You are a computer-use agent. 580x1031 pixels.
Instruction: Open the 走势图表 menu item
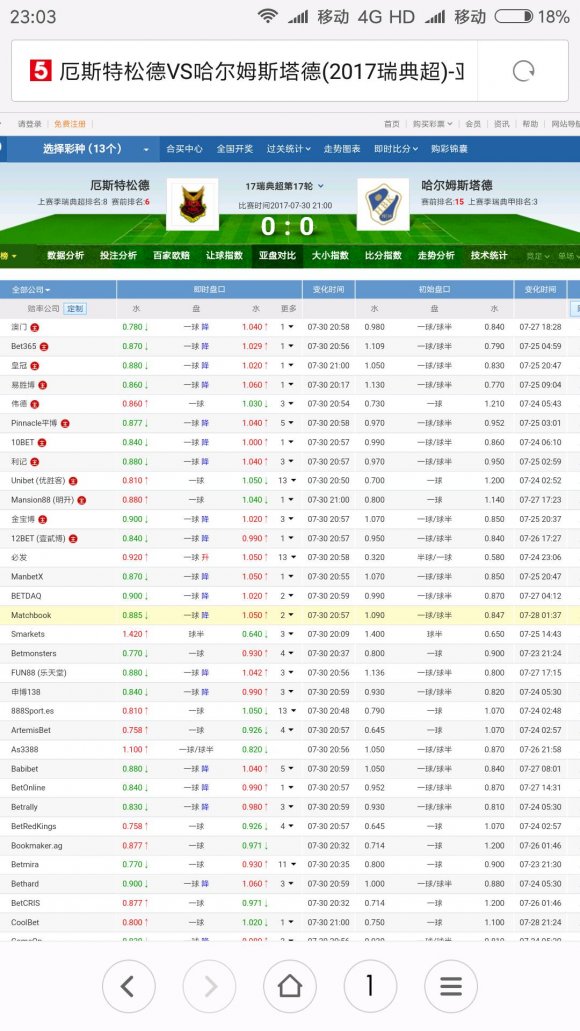point(342,149)
